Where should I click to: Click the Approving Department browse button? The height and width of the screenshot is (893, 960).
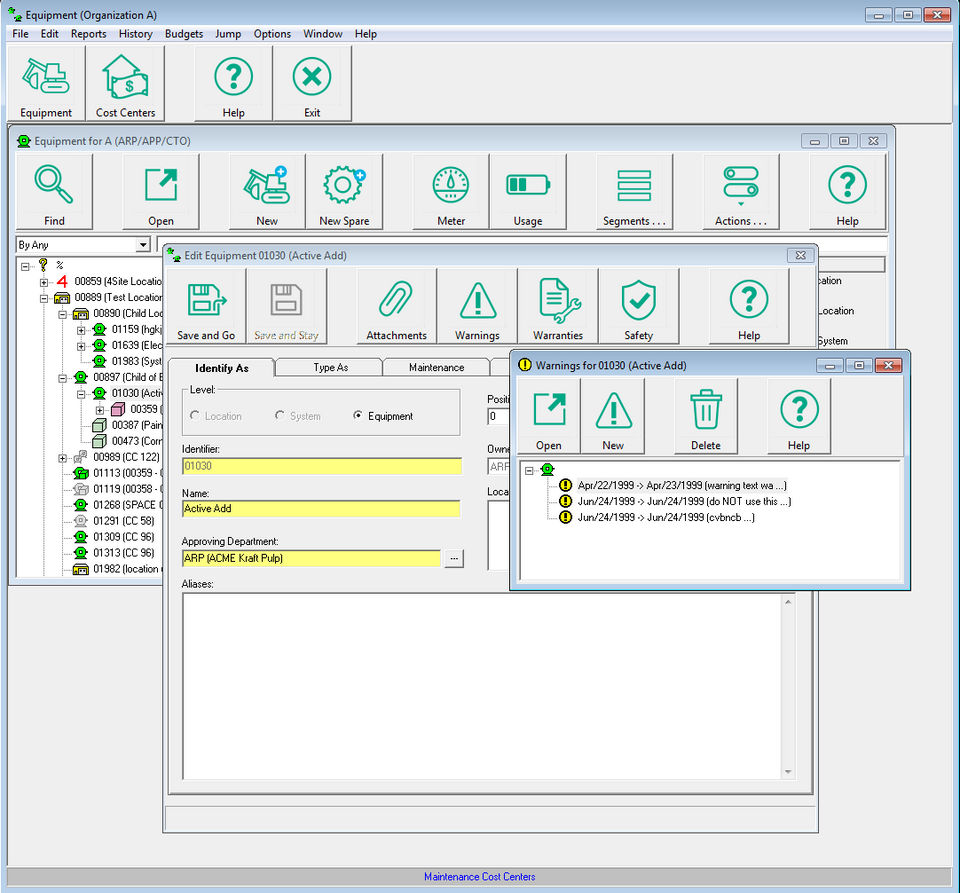point(453,558)
